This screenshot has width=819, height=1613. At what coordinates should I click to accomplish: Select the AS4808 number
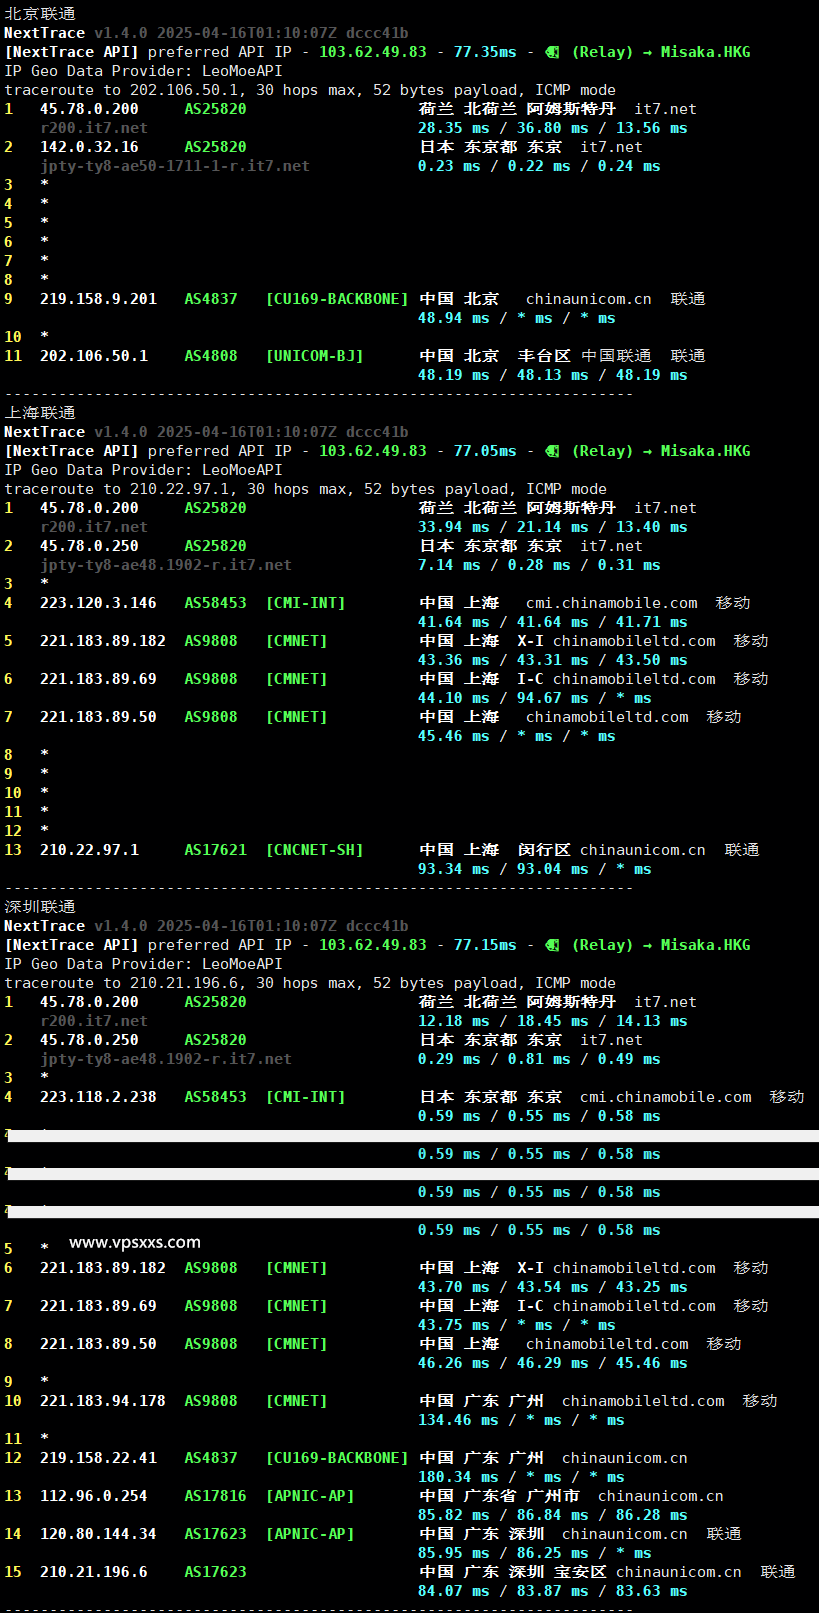coord(211,356)
